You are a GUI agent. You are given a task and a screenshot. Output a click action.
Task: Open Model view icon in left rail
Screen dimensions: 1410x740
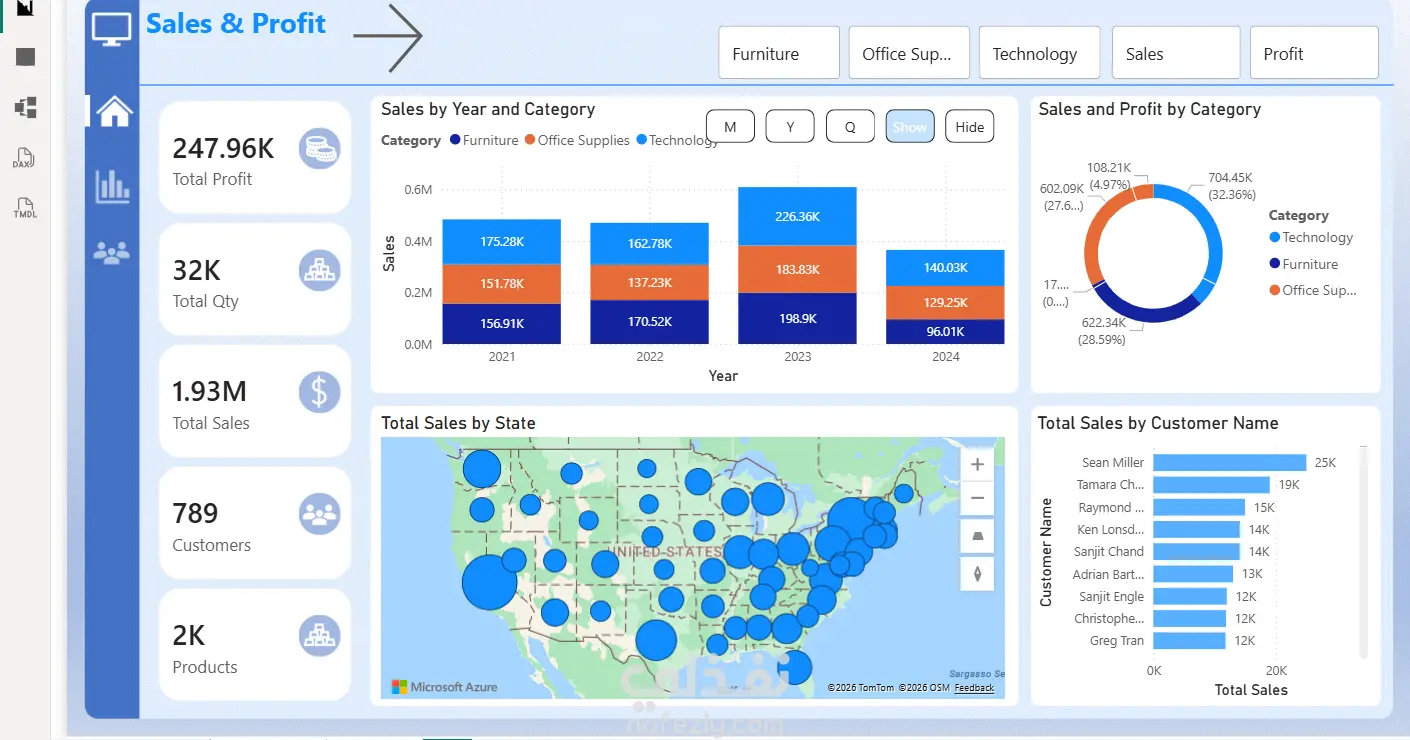click(x=25, y=108)
